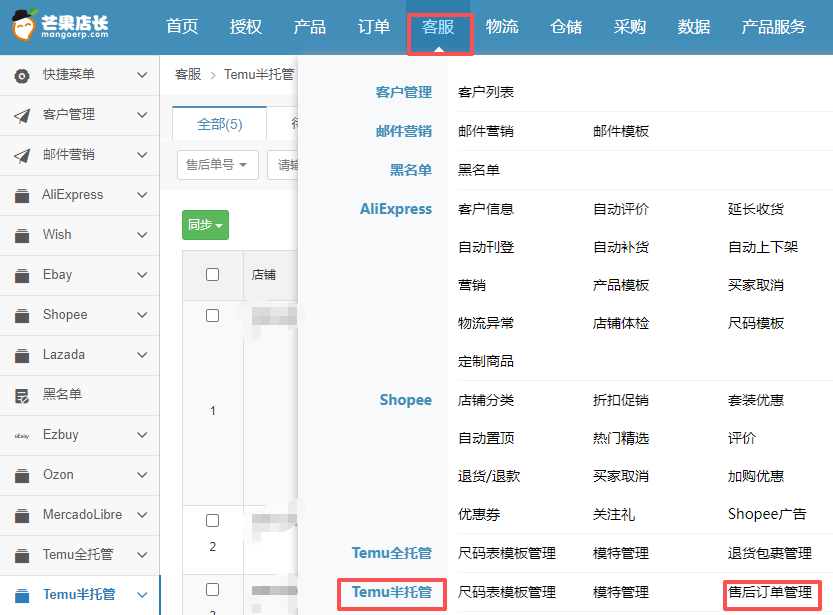Check the second row checkbox
833x615 pixels.
point(212,521)
